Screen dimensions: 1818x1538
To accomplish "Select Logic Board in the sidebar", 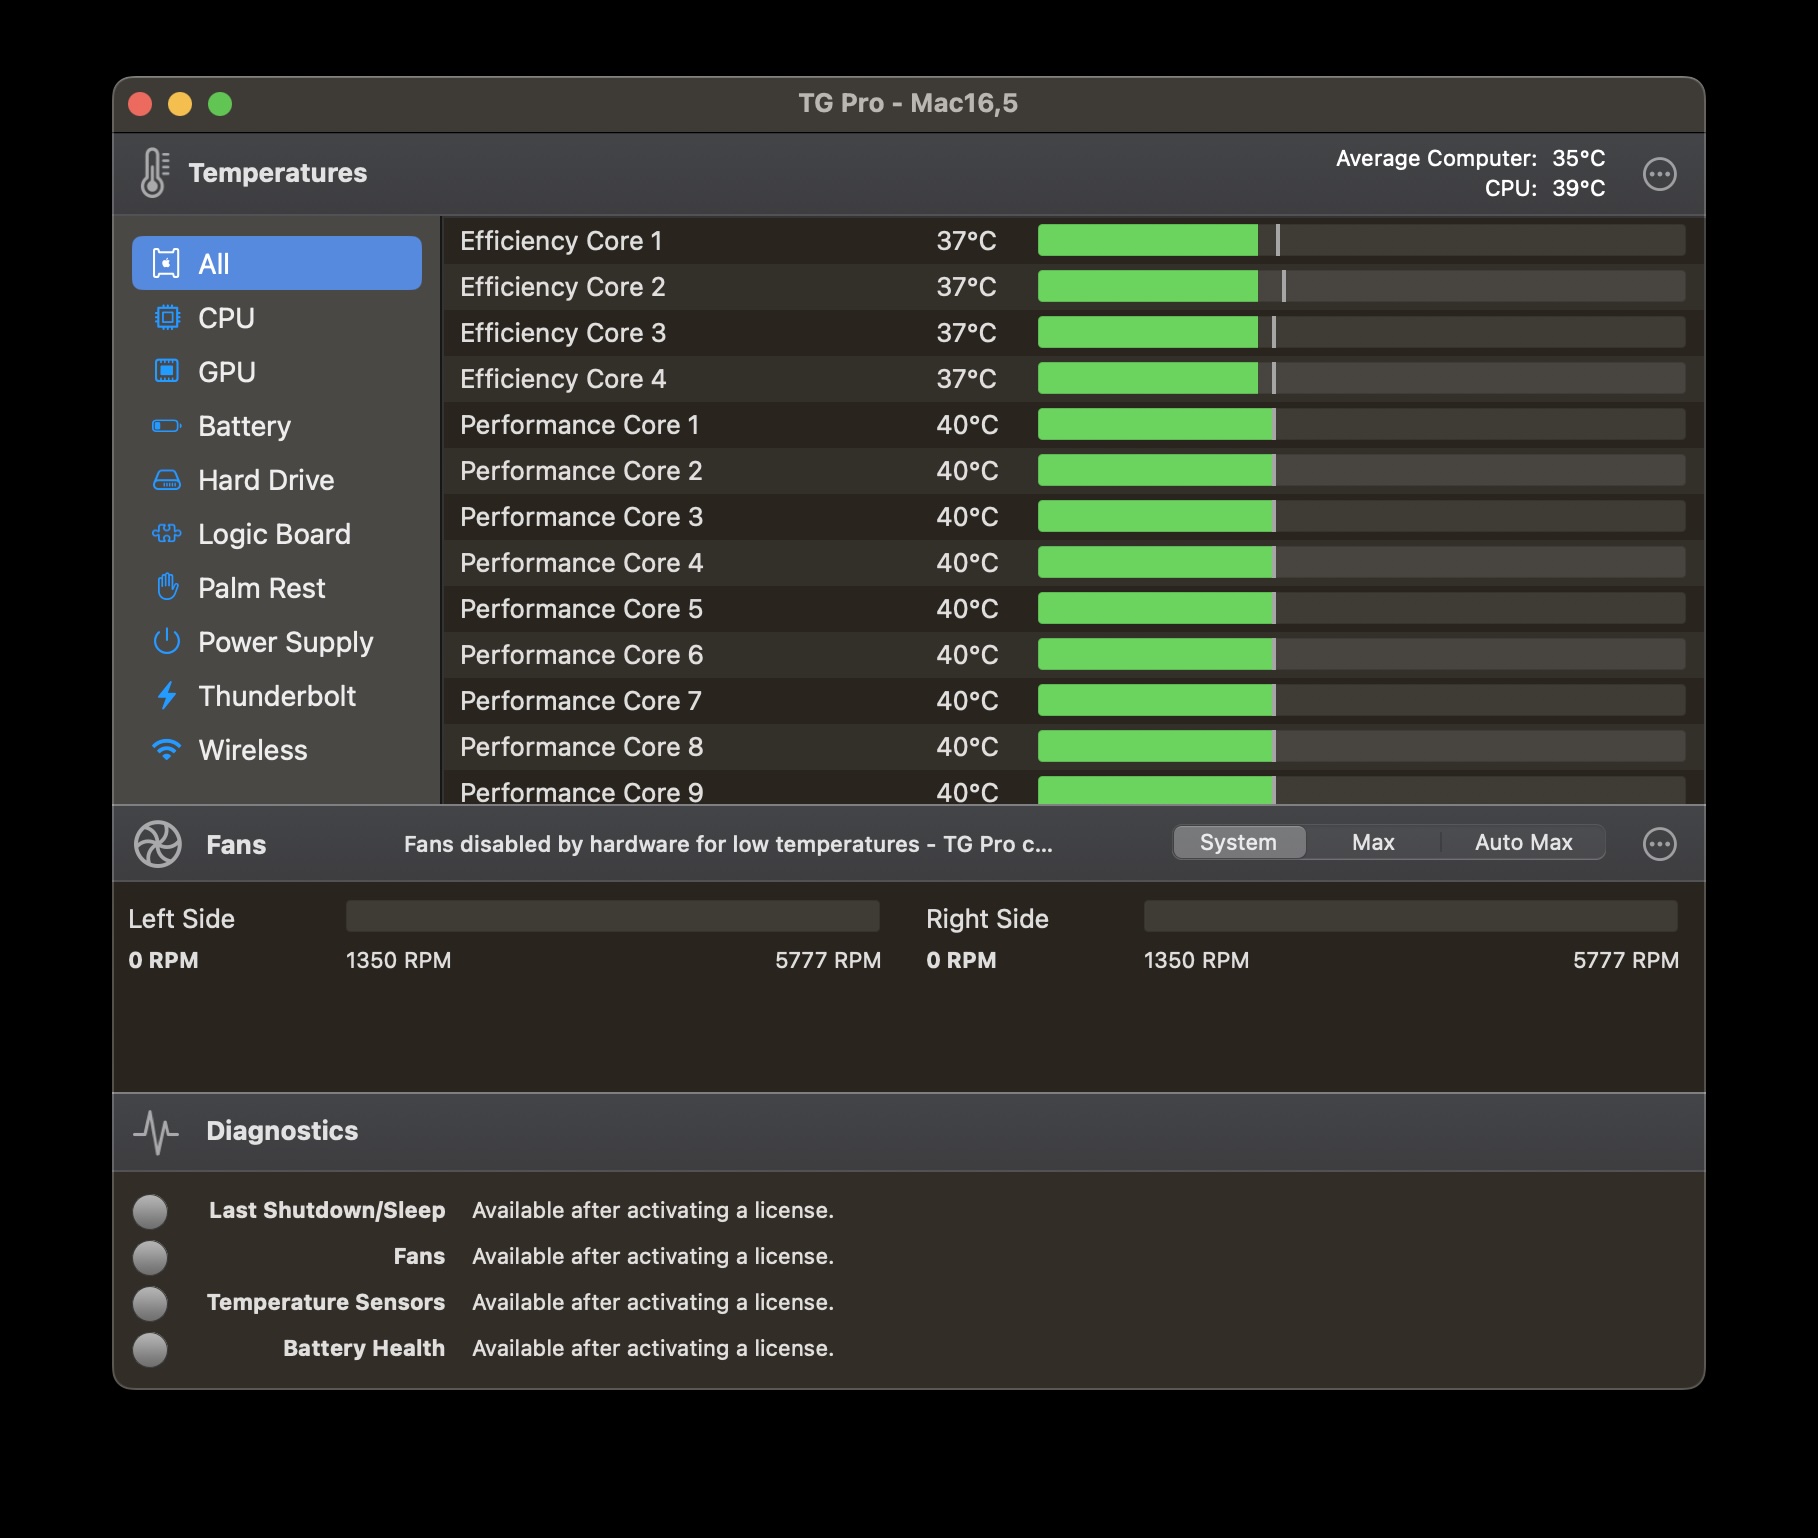I will (x=274, y=534).
